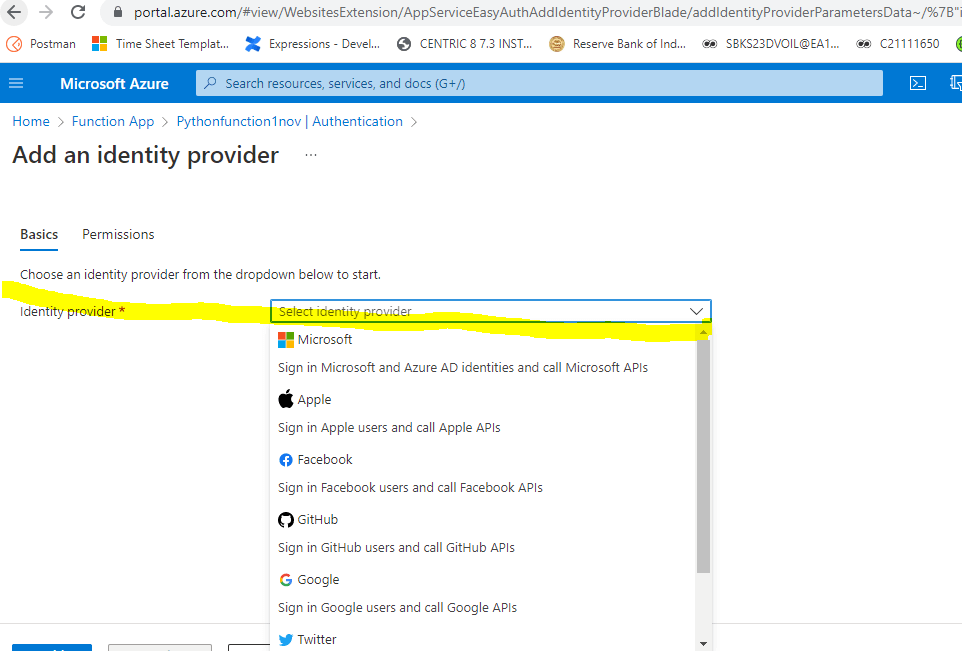This screenshot has width=962, height=651.
Task: Click the site security lock icon
Action: click(x=118, y=13)
